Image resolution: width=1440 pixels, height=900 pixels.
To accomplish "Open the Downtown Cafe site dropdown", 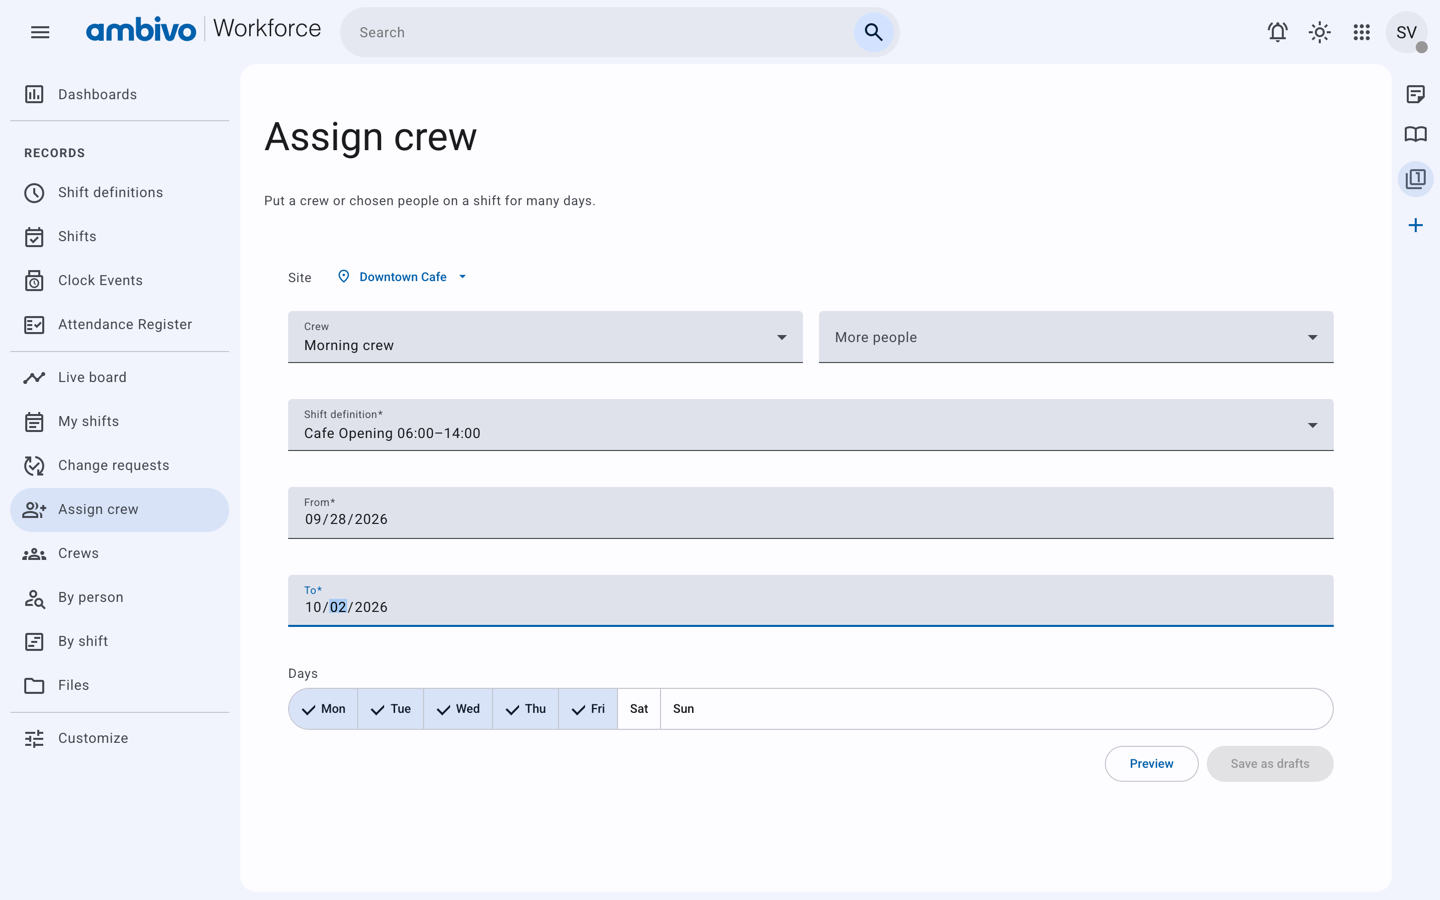I will coord(402,277).
